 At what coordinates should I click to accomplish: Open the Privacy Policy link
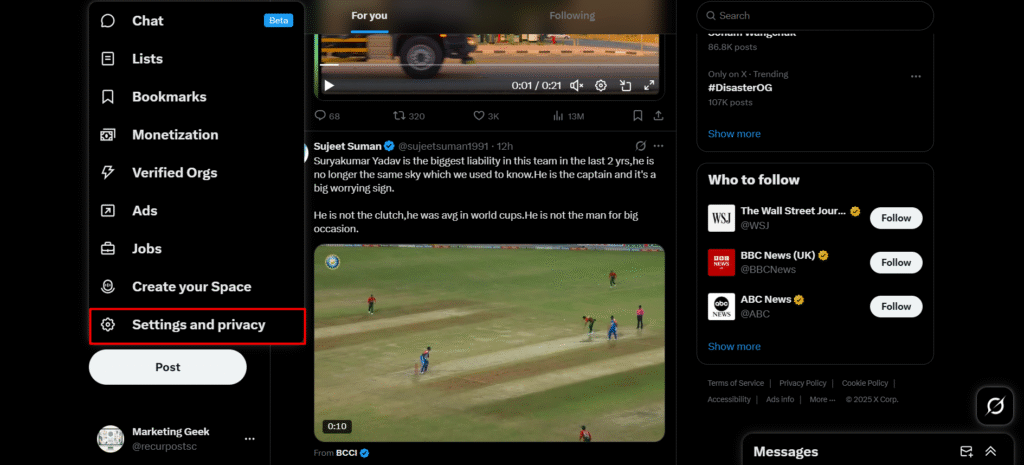(x=803, y=383)
